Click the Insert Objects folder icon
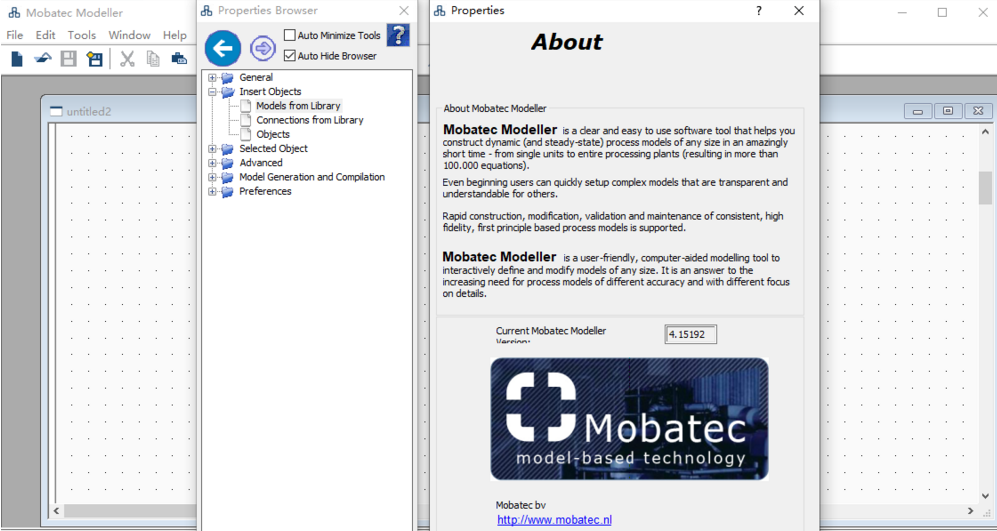Screen dimensions: 997x531 pos(228,92)
